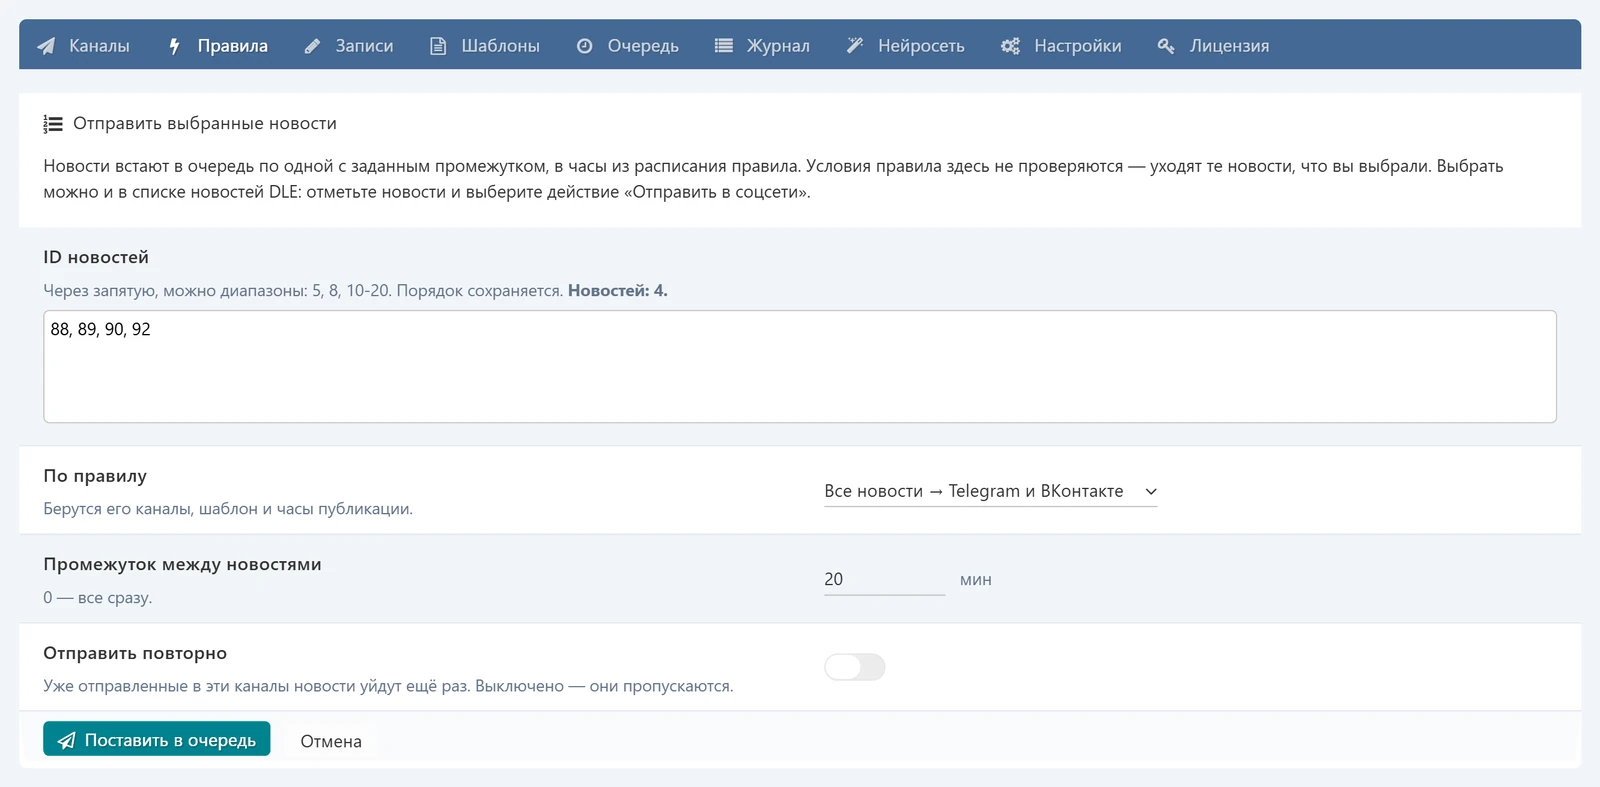Viewport: 1600px width, 787px height.
Task: Open the По правилу rule dropdown
Action: tap(990, 491)
